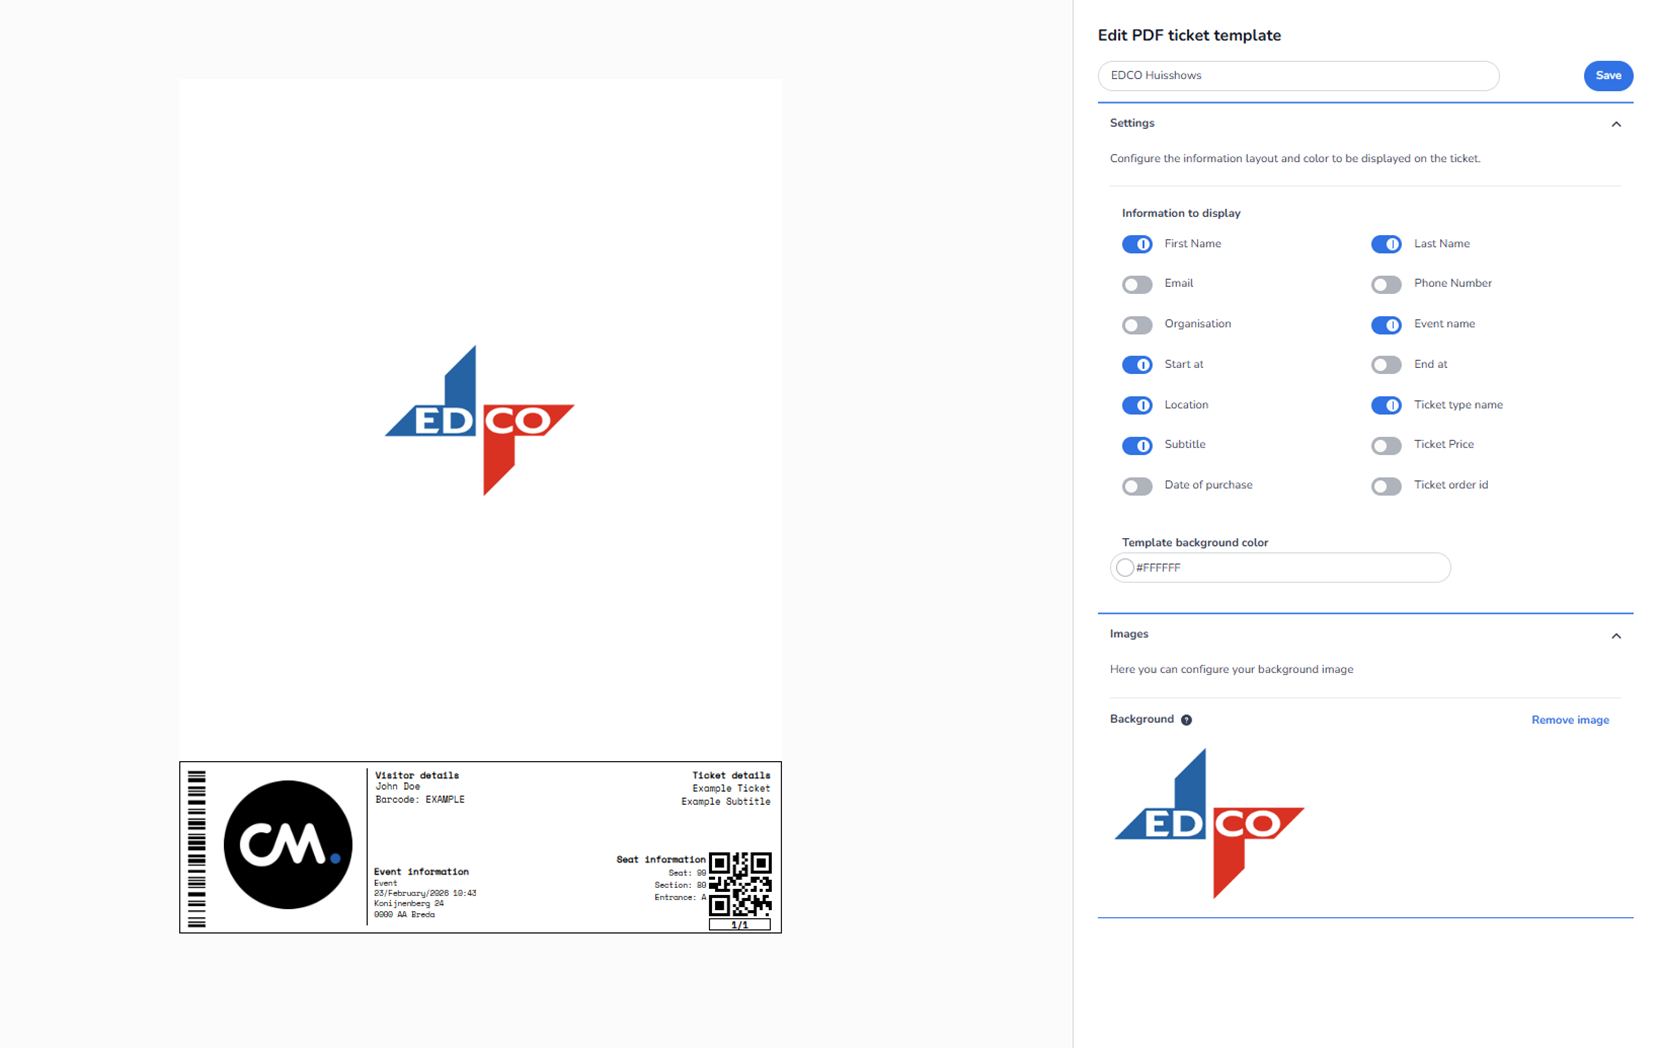Click the template name input field
This screenshot has height=1048, width=1658.
coord(1298,76)
